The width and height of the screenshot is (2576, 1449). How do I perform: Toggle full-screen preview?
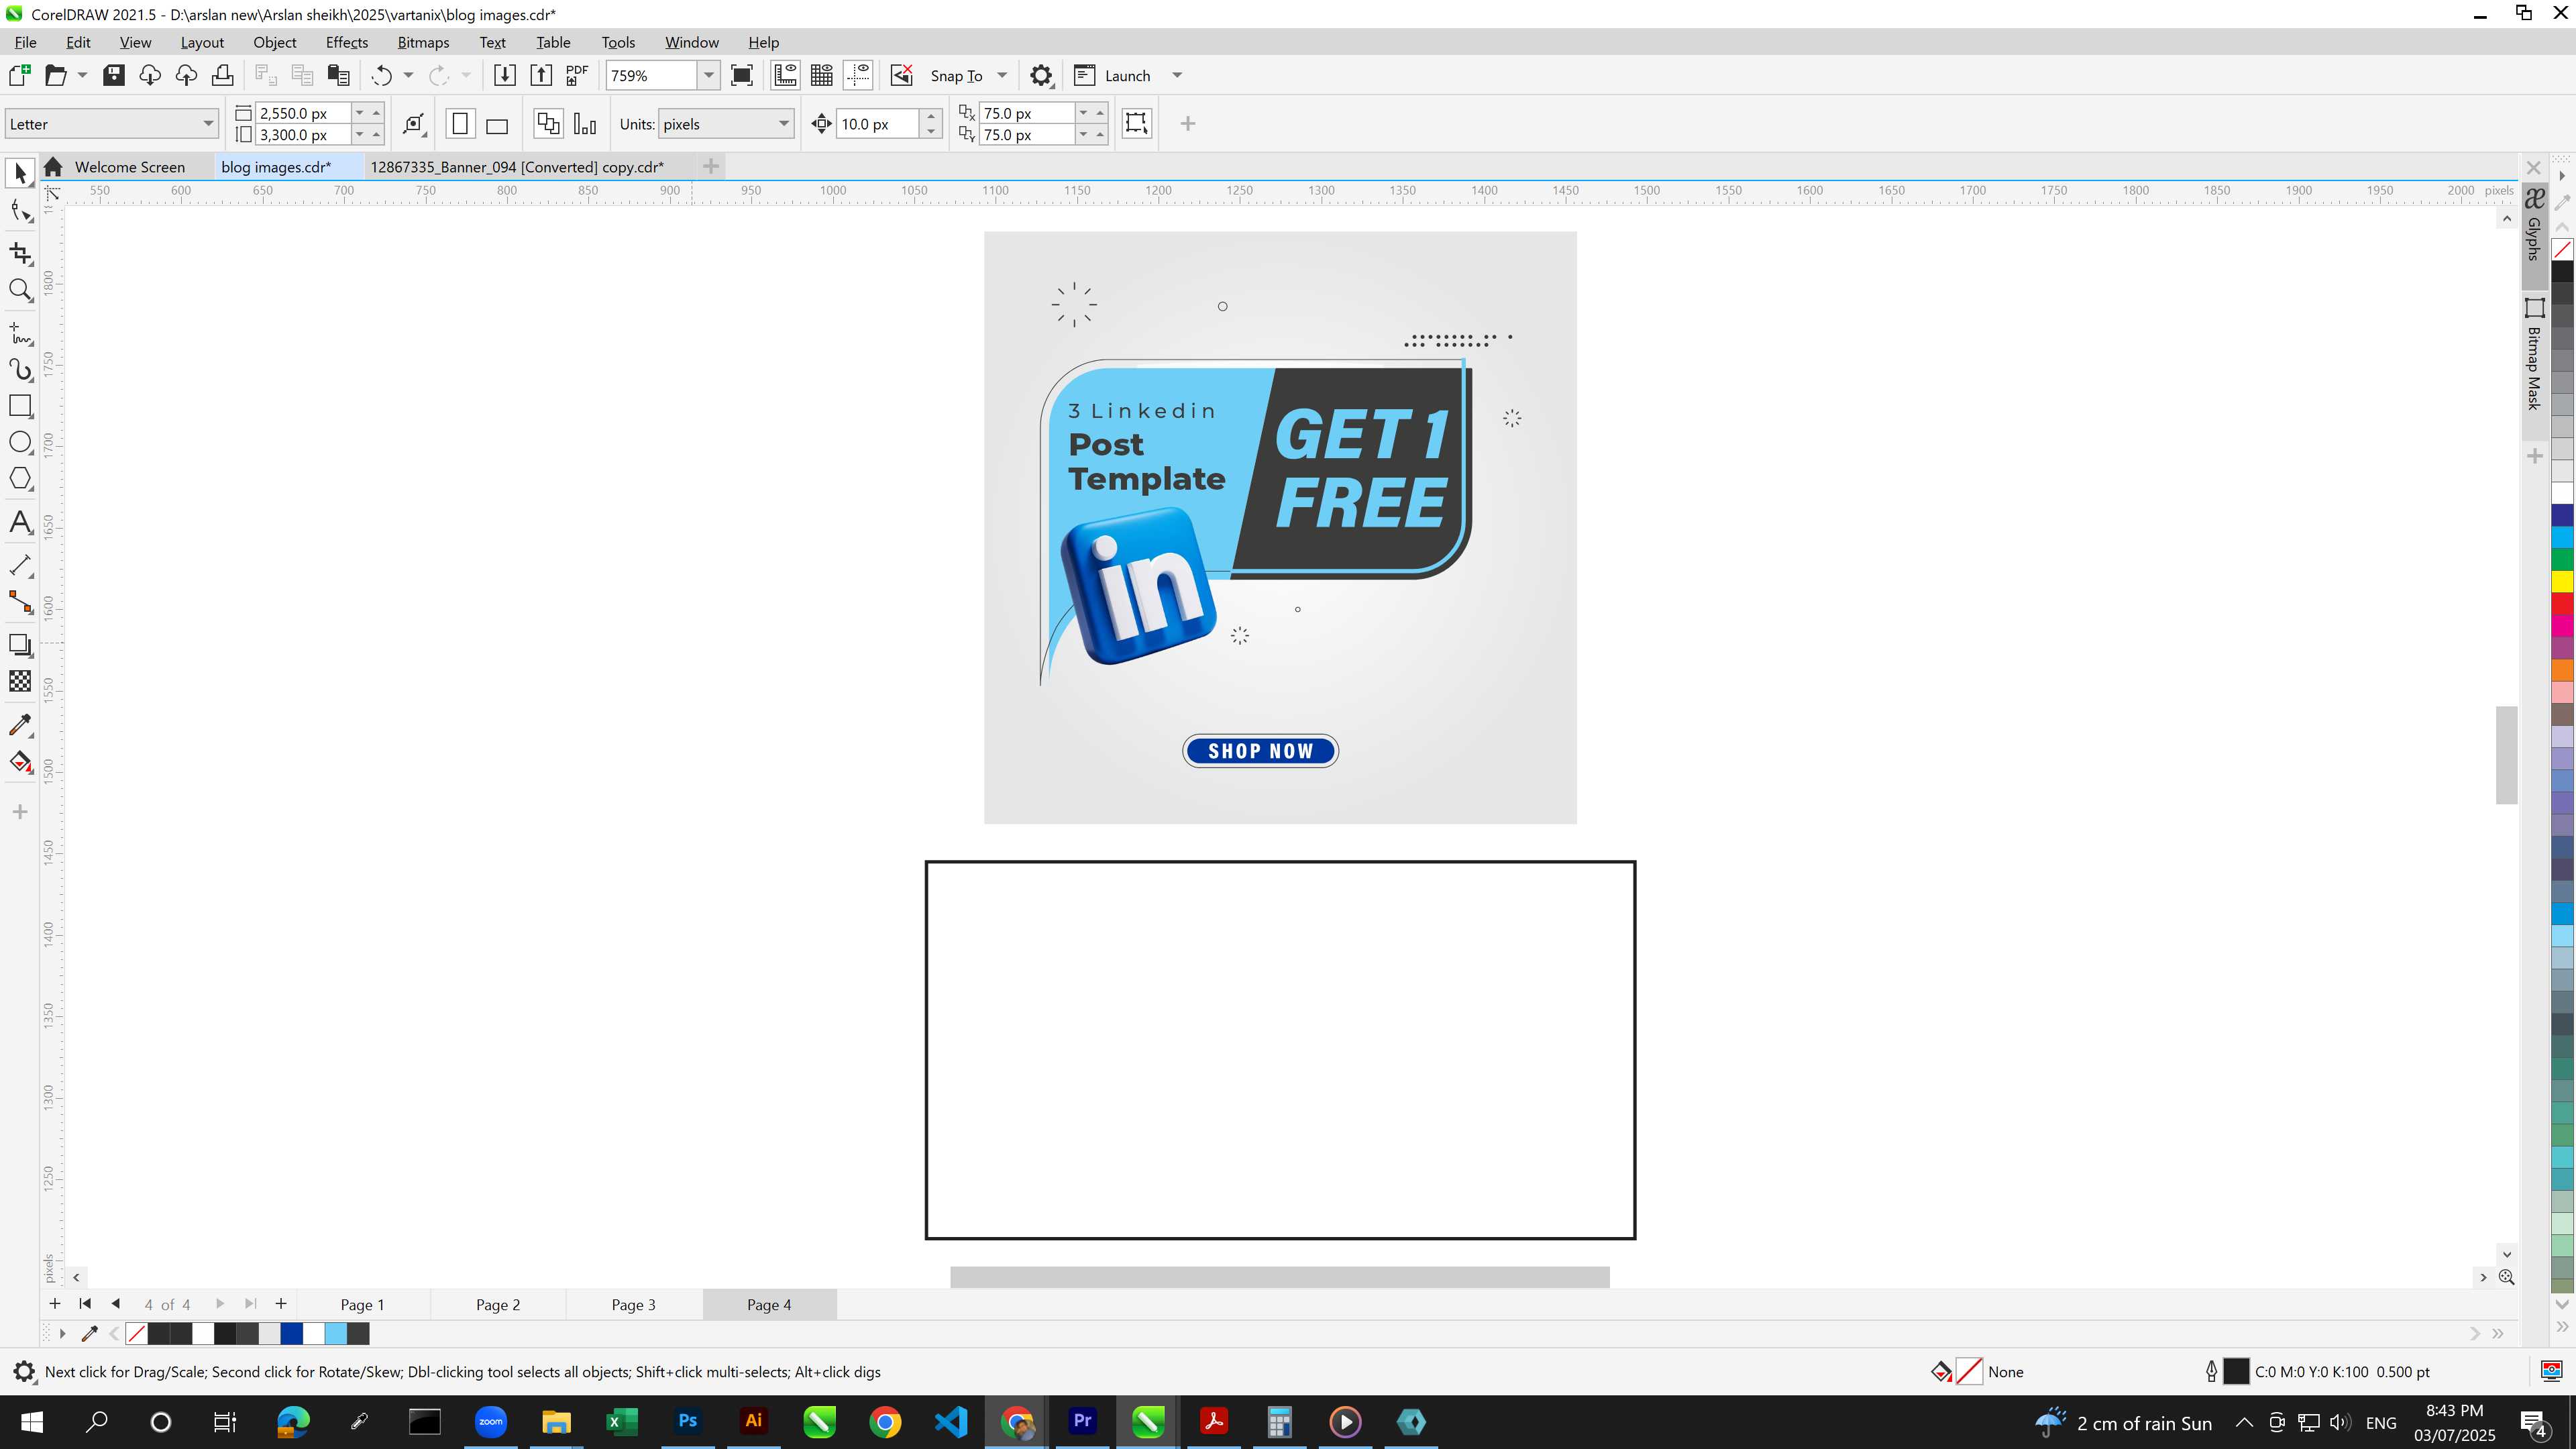tap(742, 76)
